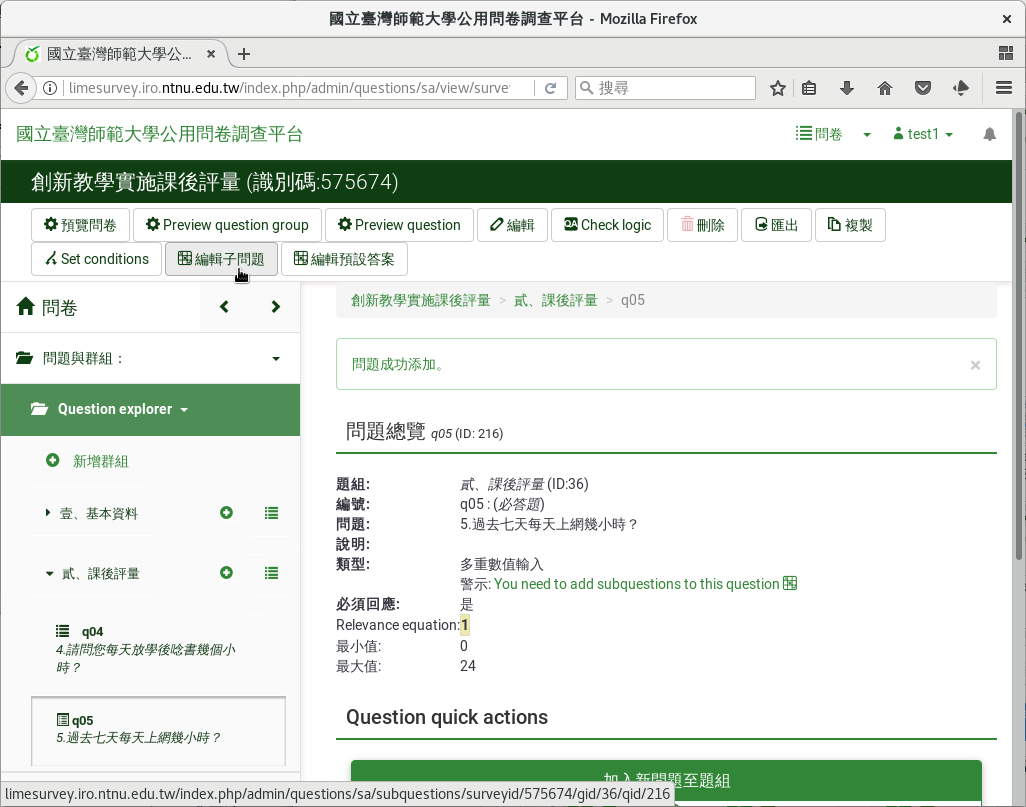Click the notifications bell icon
Viewport: 1026px width, 807px height.
[989, 134]
